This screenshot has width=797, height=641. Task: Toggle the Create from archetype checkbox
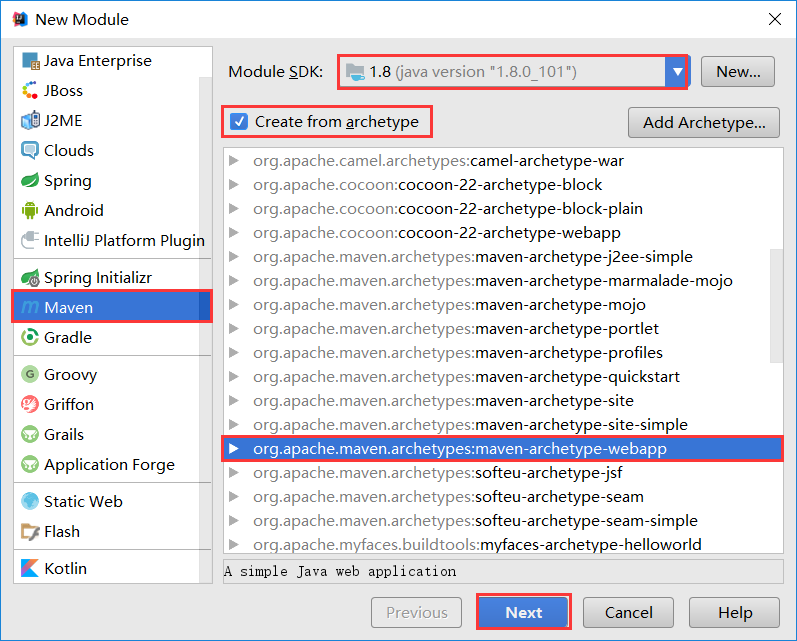239,121
